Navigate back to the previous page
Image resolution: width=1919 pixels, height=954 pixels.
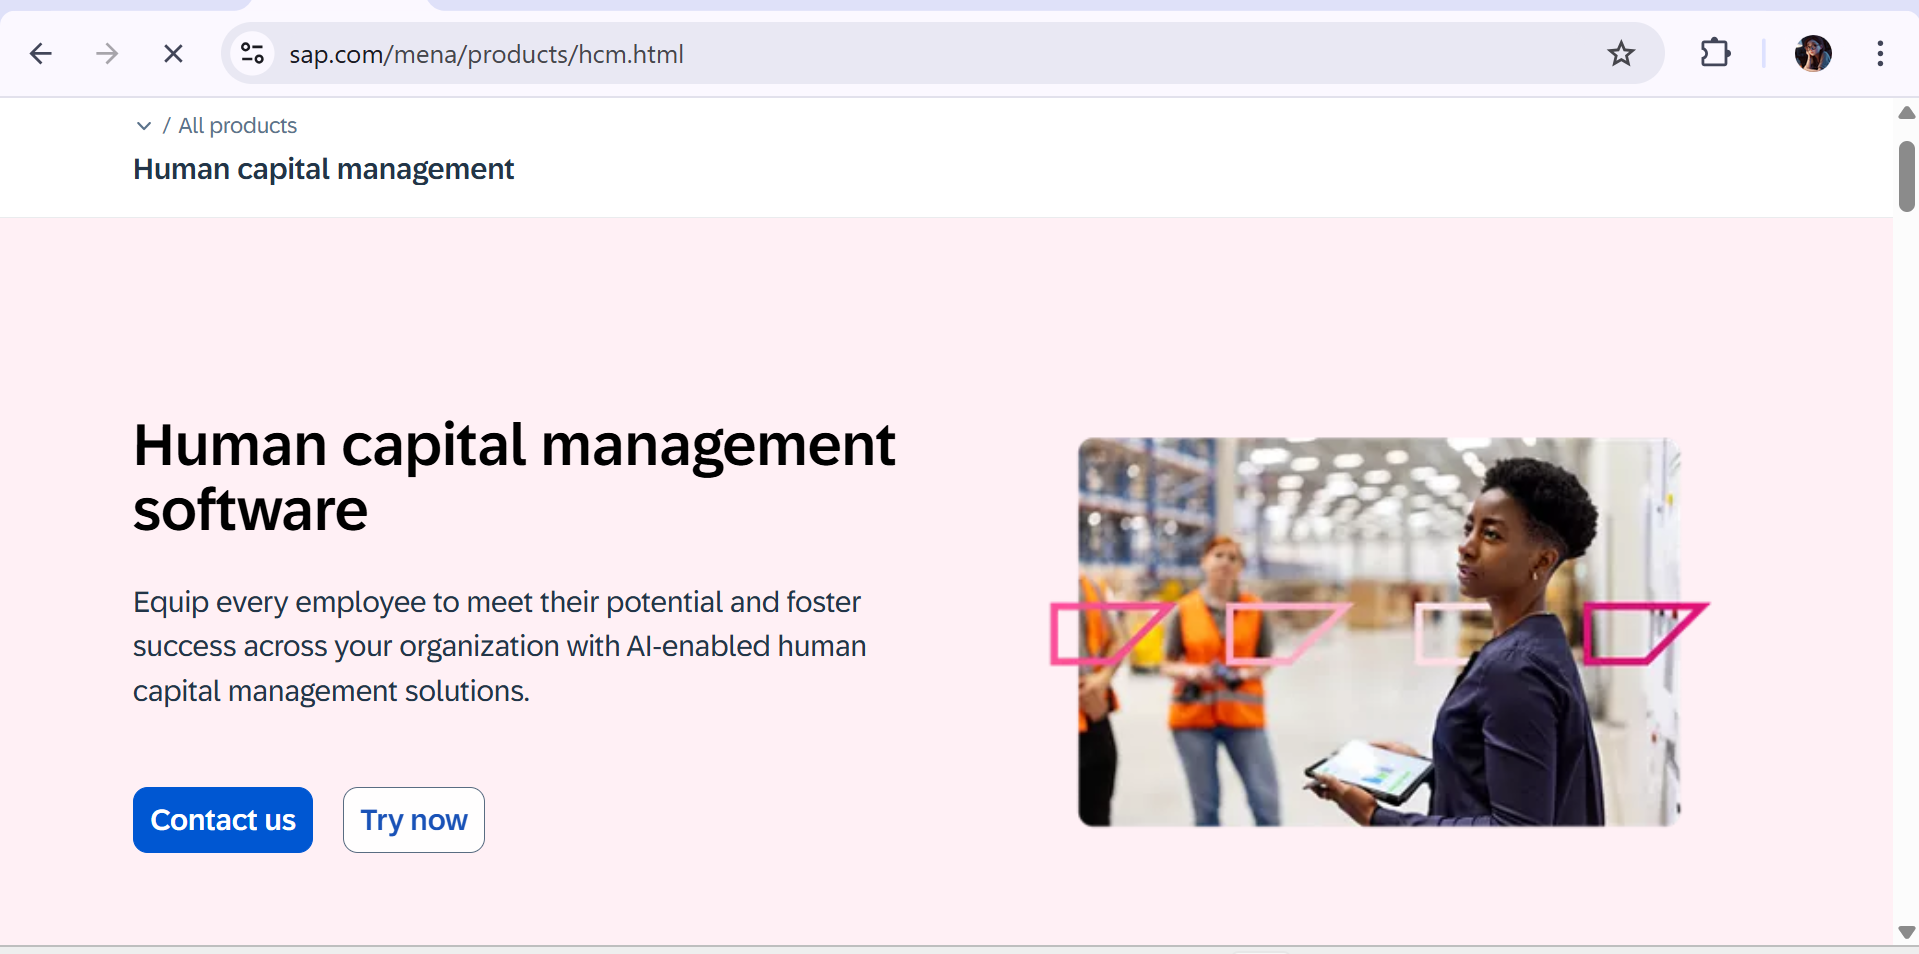click(x=40, y=54)
